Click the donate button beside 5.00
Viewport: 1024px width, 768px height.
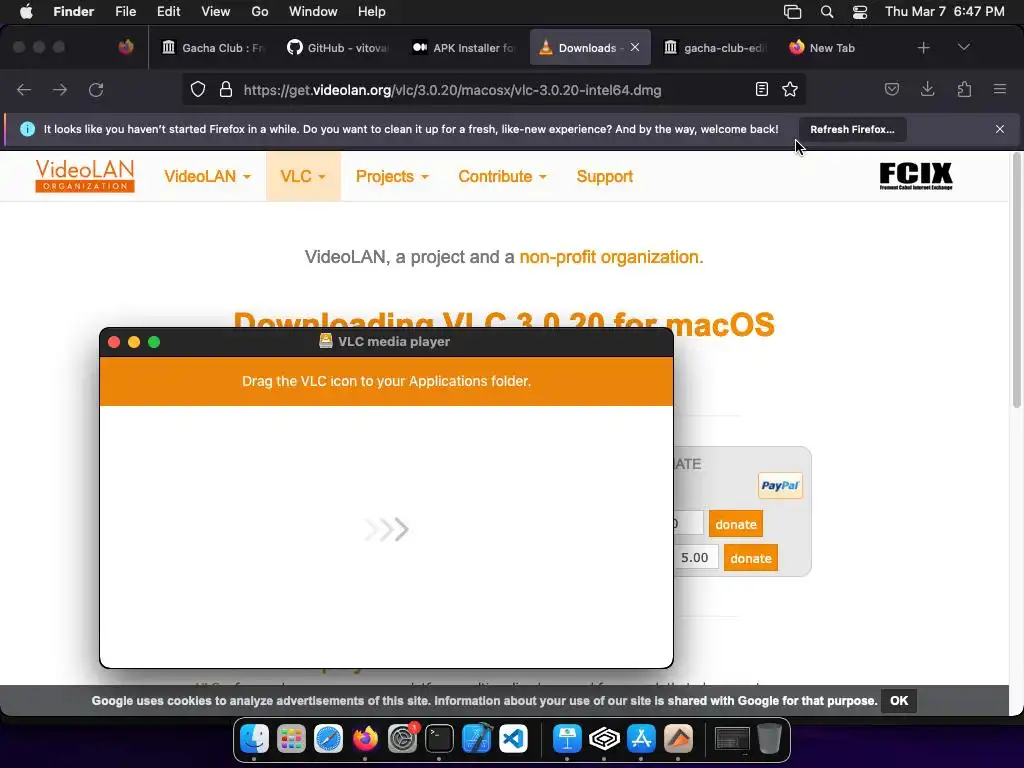click(x=750, y=558)
